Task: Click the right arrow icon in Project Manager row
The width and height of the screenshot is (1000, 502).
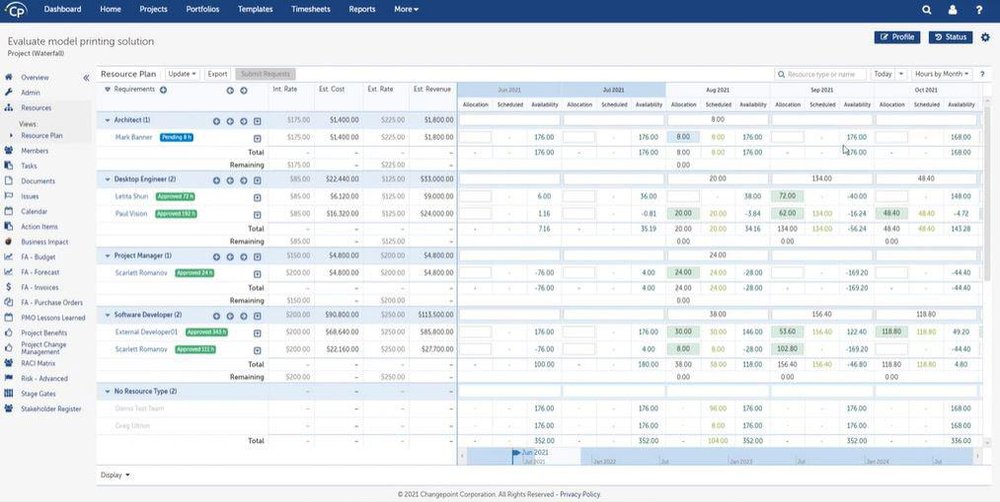Action: click(244, 257)
